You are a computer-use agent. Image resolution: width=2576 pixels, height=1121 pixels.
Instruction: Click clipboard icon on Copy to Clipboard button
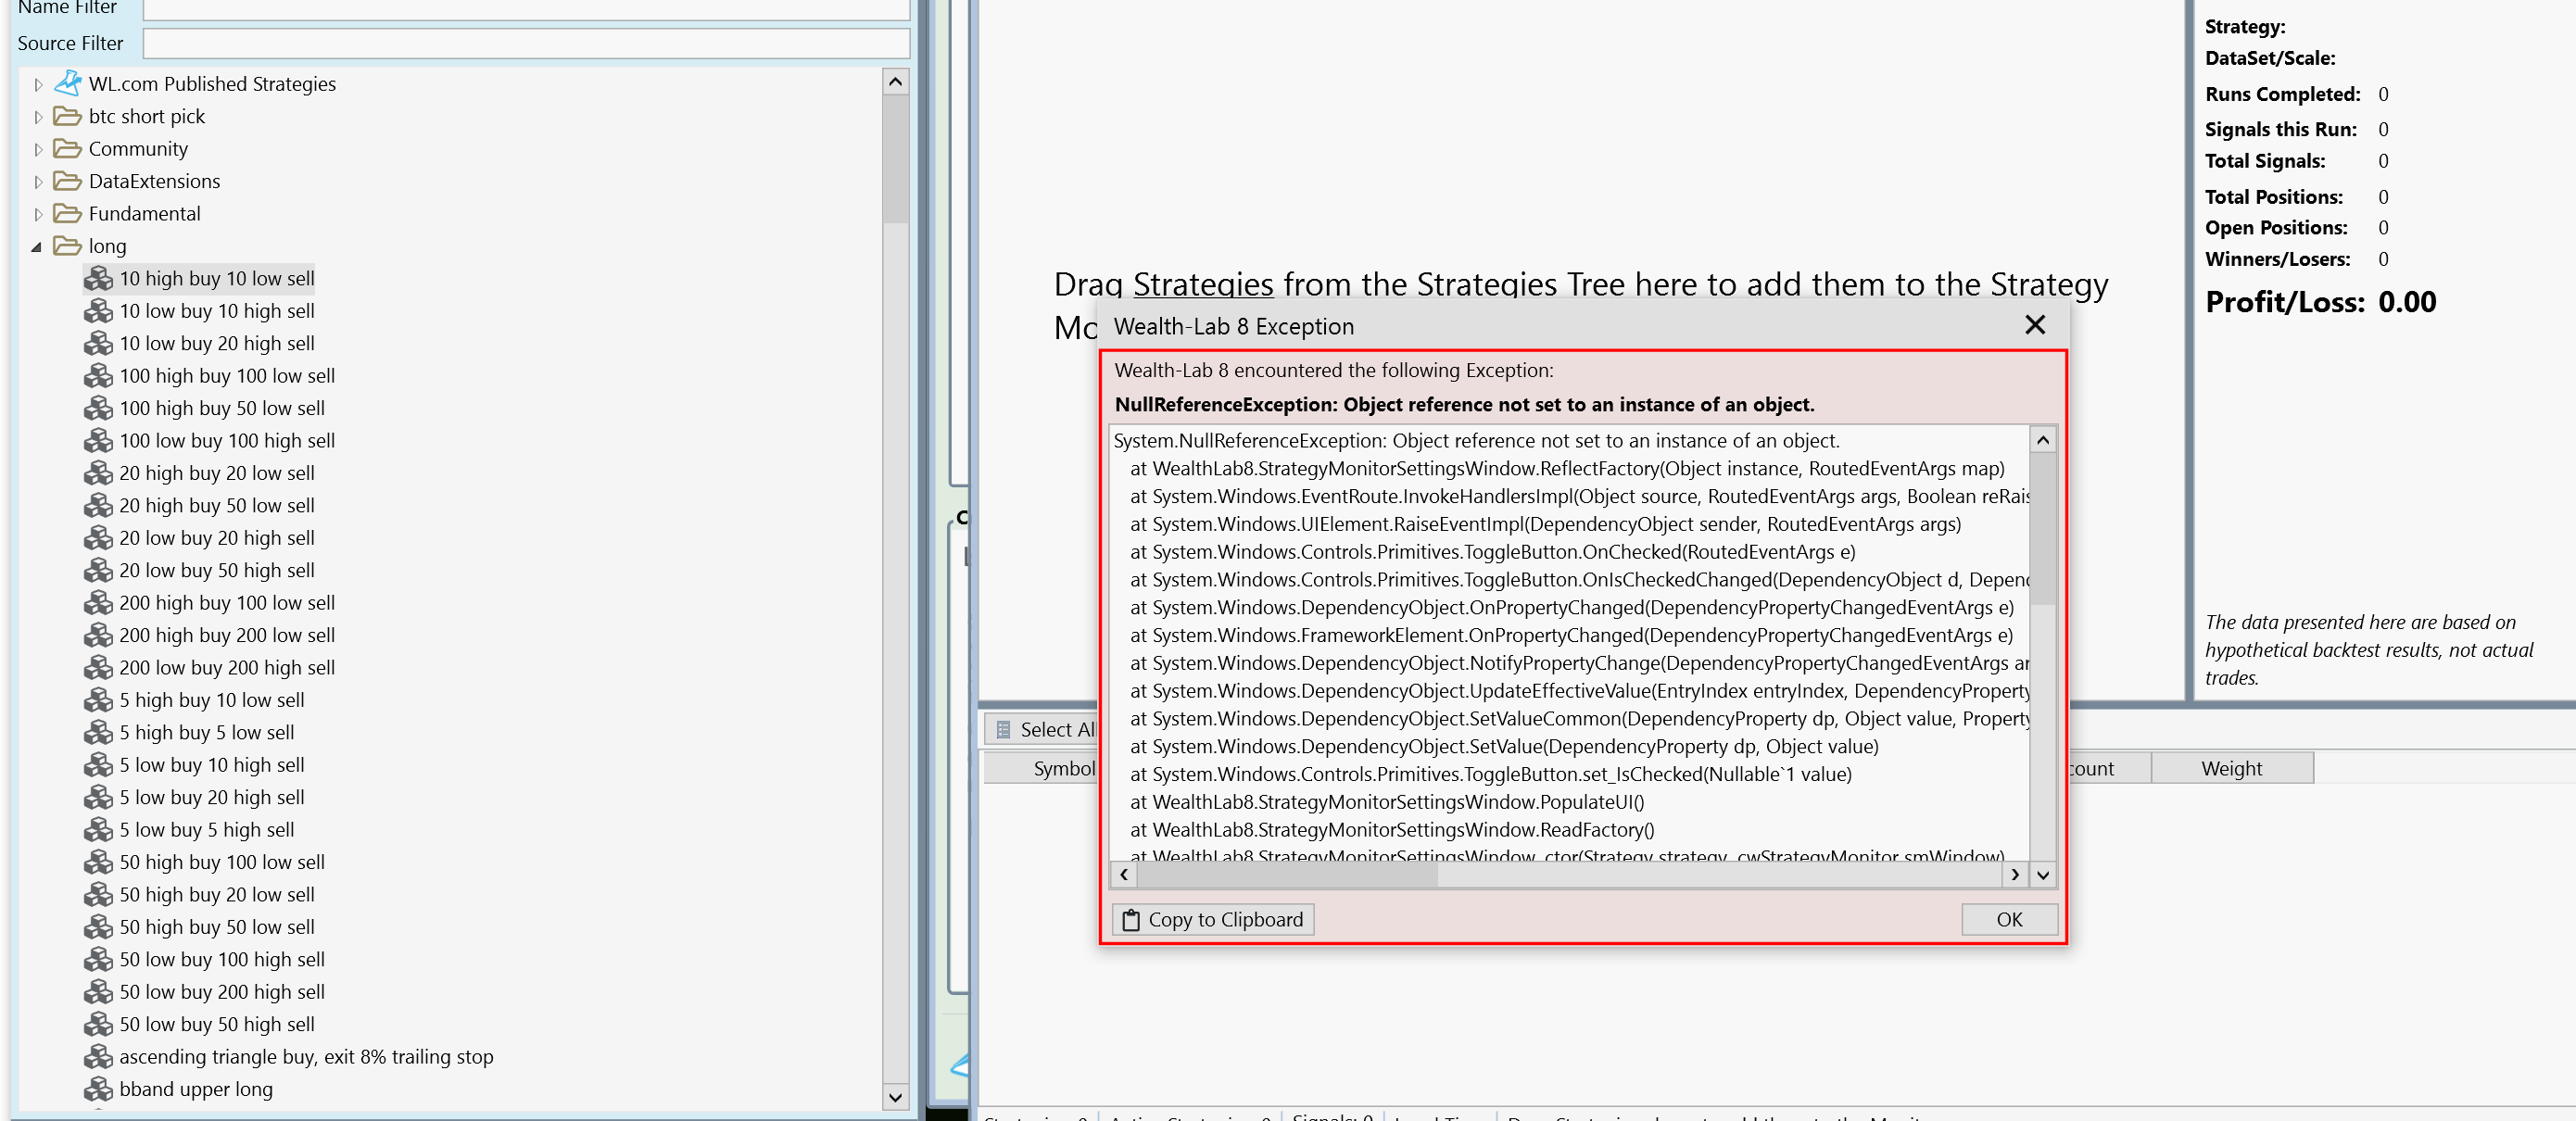(1130, 920)
